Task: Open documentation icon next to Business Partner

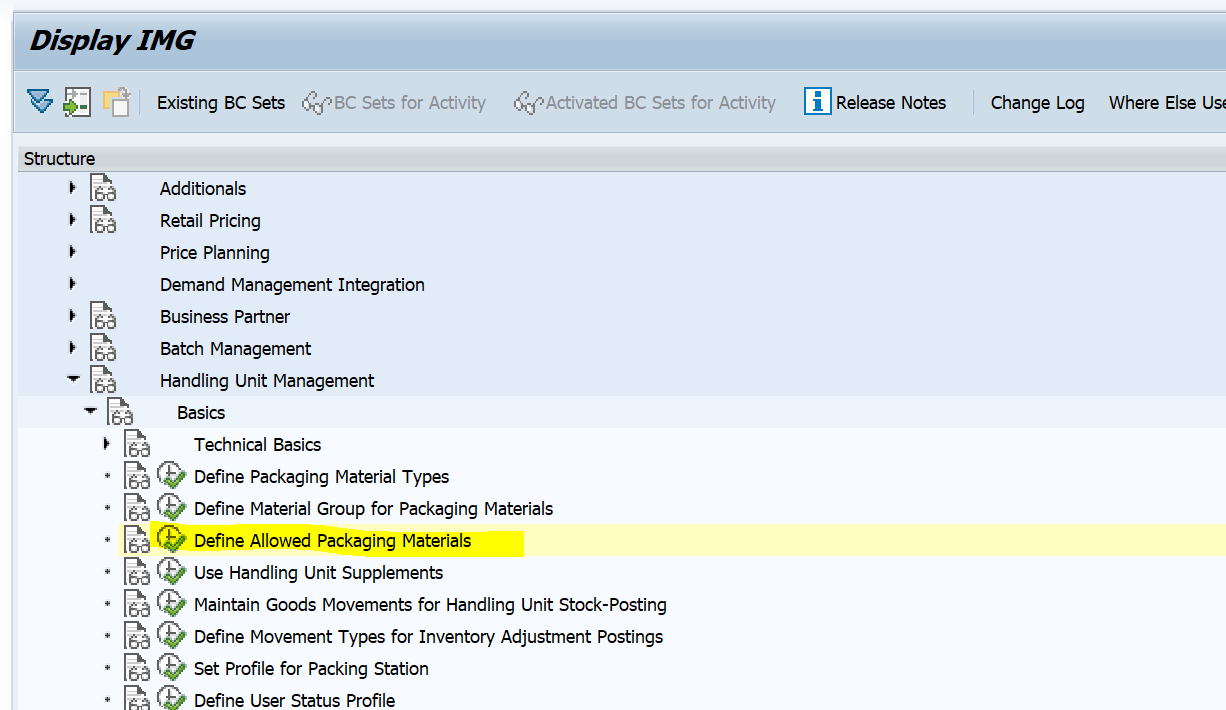Action: tap(105, 316)
